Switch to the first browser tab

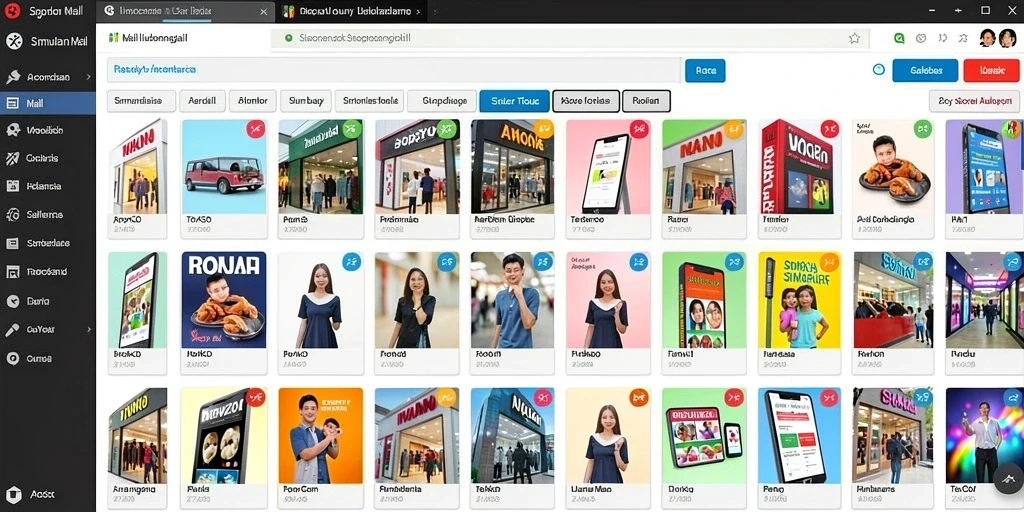click(x=186, y=12)
